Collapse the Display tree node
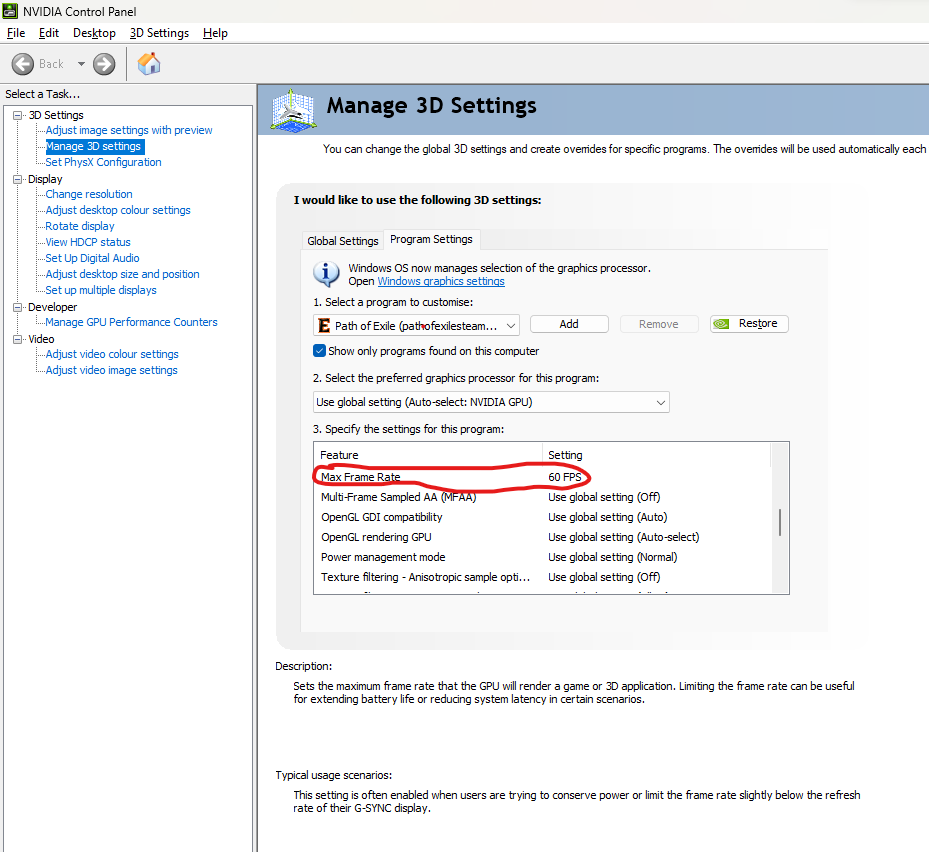The height and width of the screenshot is (852, 929). 18,179
